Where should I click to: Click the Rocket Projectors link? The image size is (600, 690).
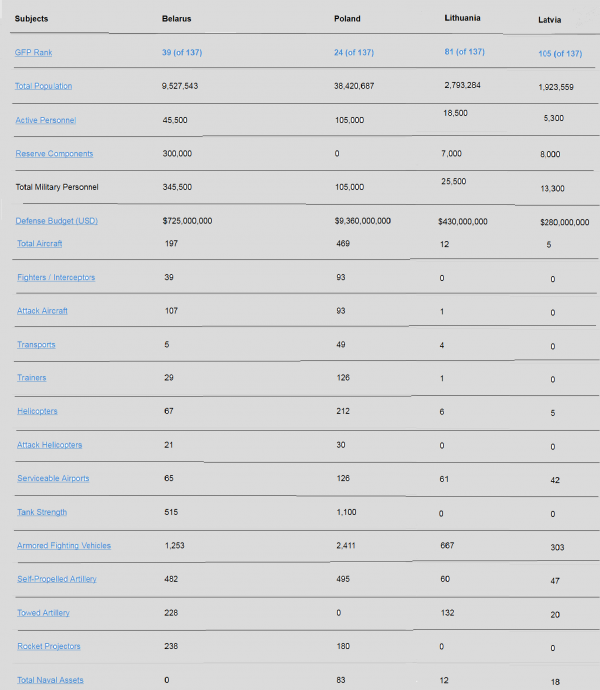pos(48,647)
